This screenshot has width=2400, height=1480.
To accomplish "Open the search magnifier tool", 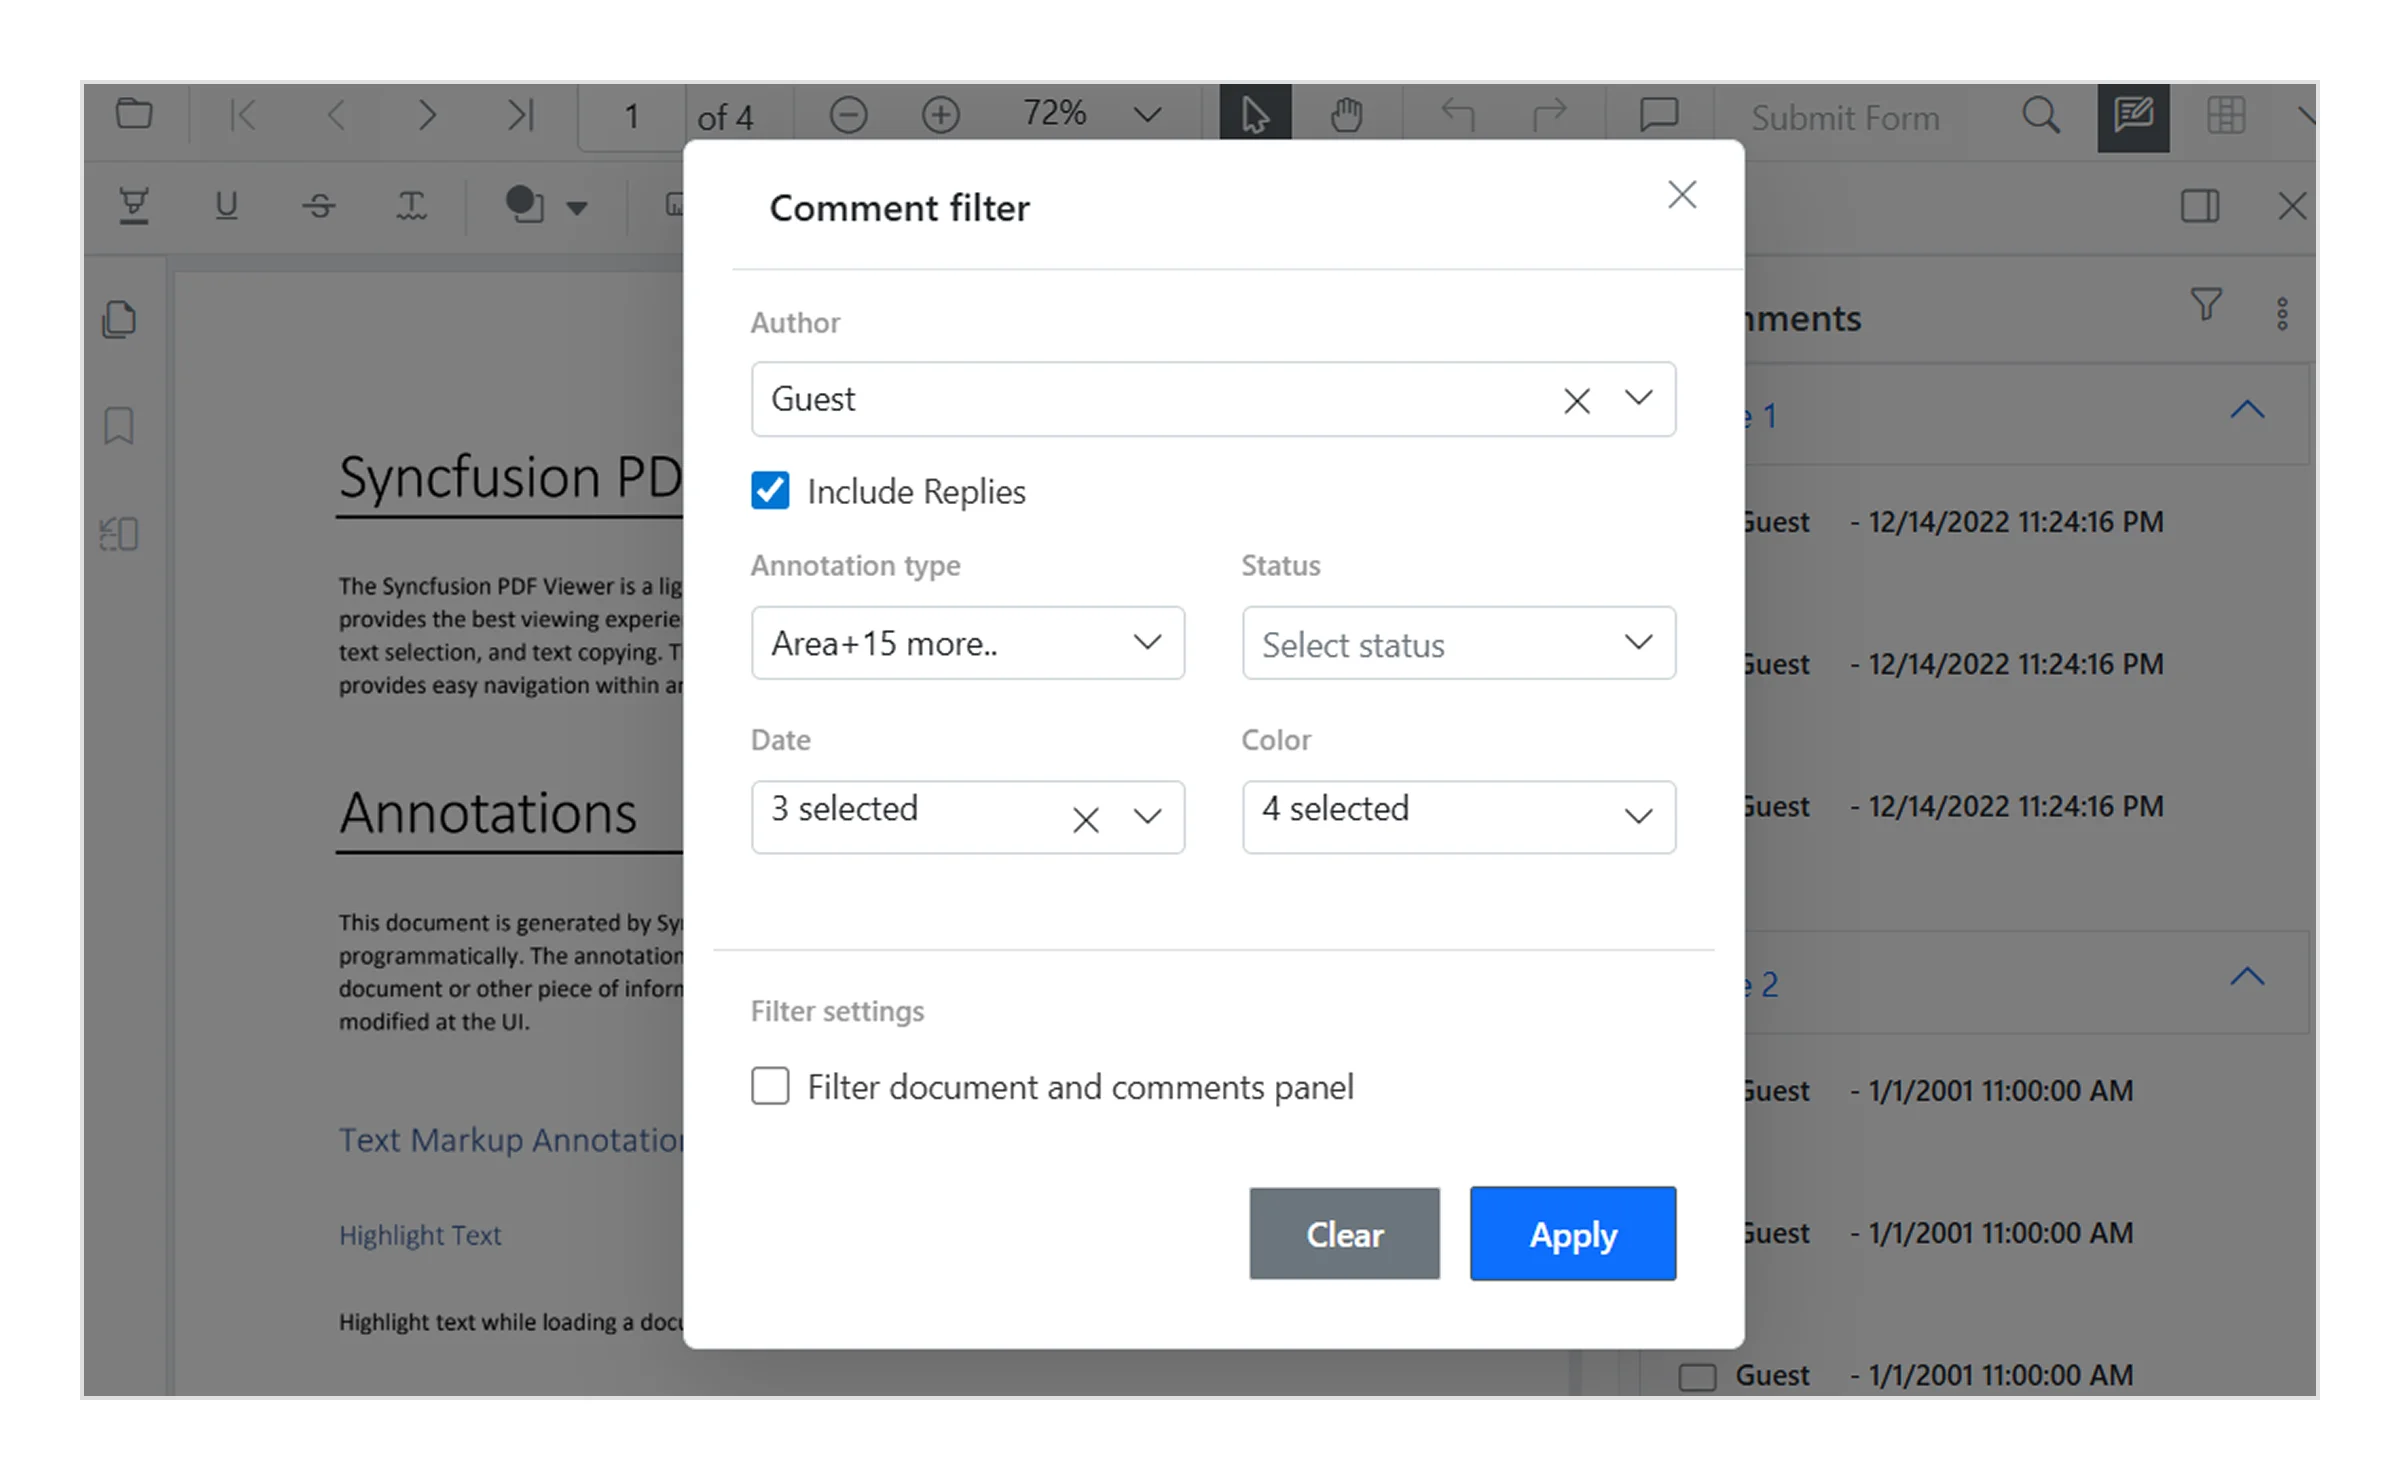I will 2041,116.
